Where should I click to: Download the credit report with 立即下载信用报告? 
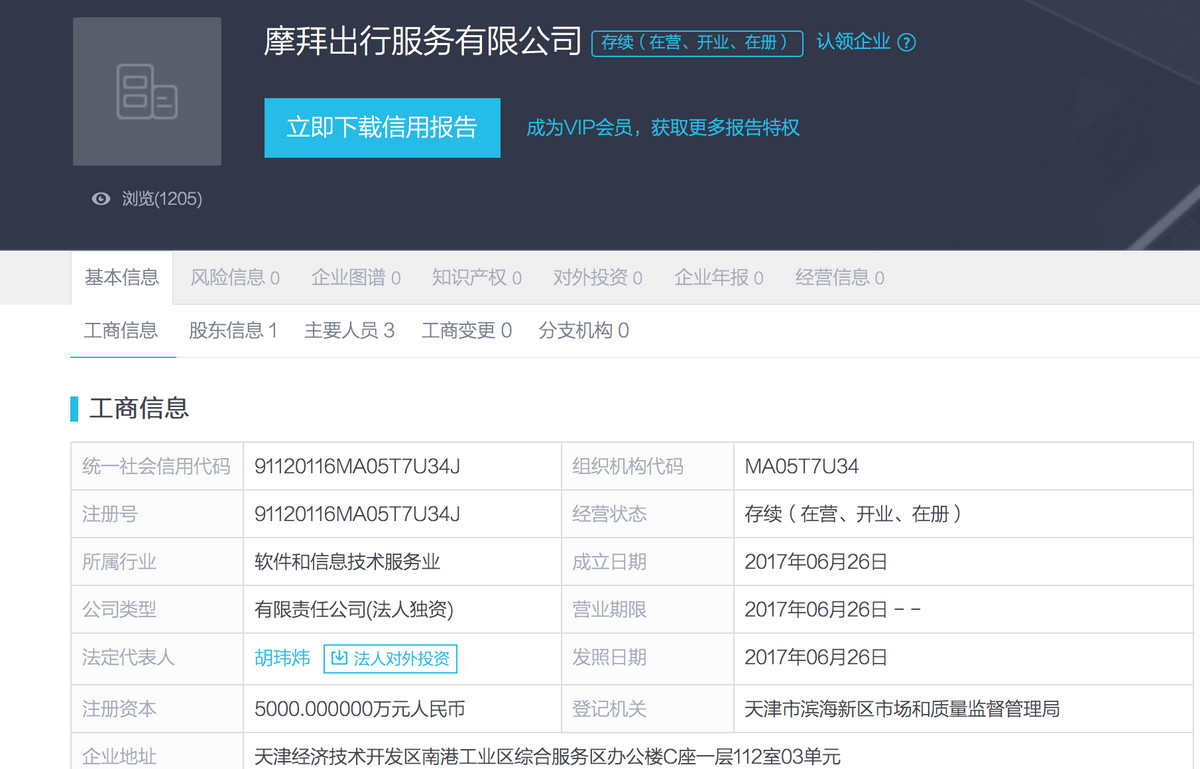(x=382, y=128)
